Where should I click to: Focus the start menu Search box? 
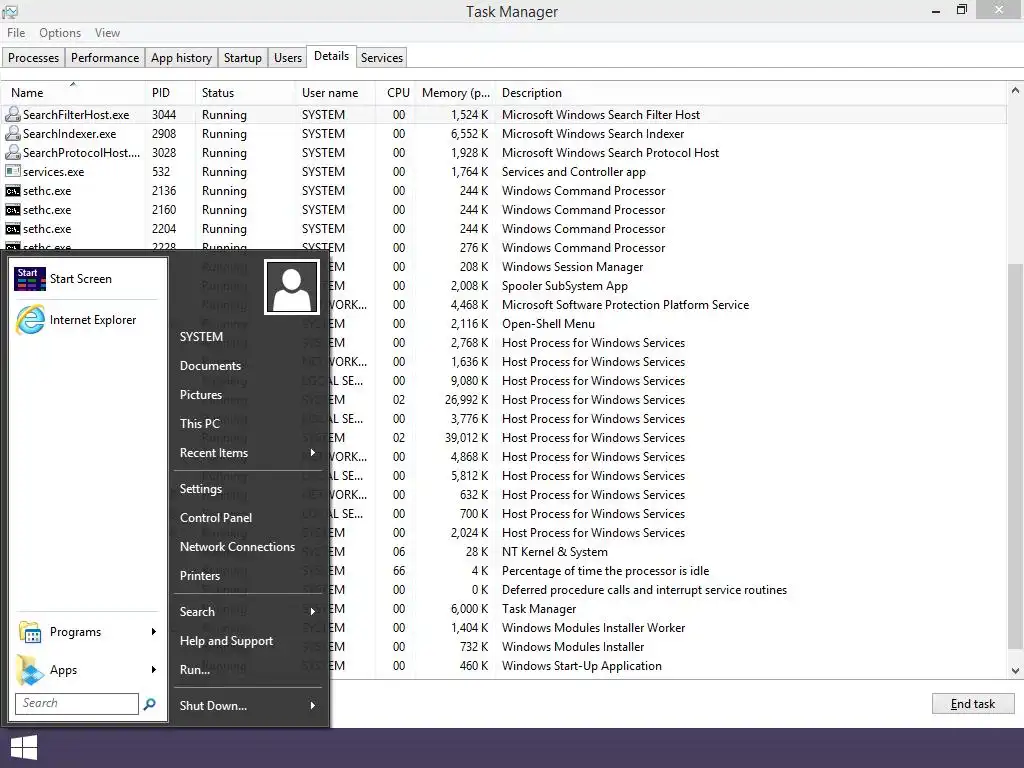pos(76,703)
